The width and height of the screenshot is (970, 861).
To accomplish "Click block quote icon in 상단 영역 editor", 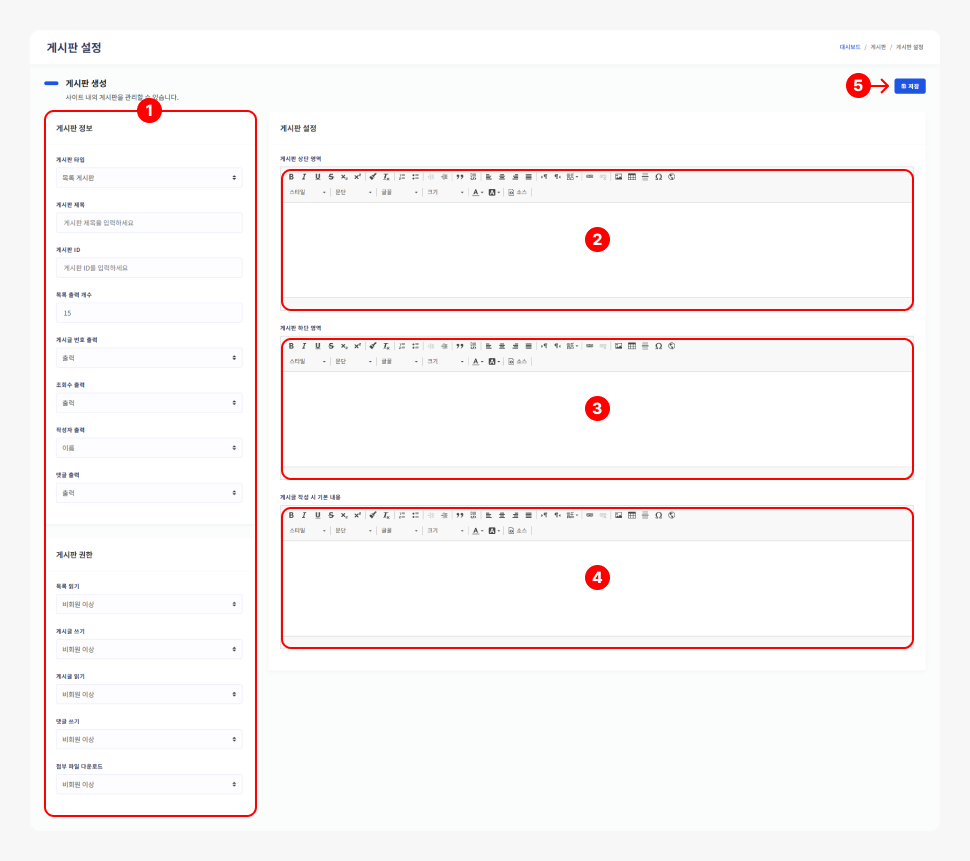I will click(460, 177).
